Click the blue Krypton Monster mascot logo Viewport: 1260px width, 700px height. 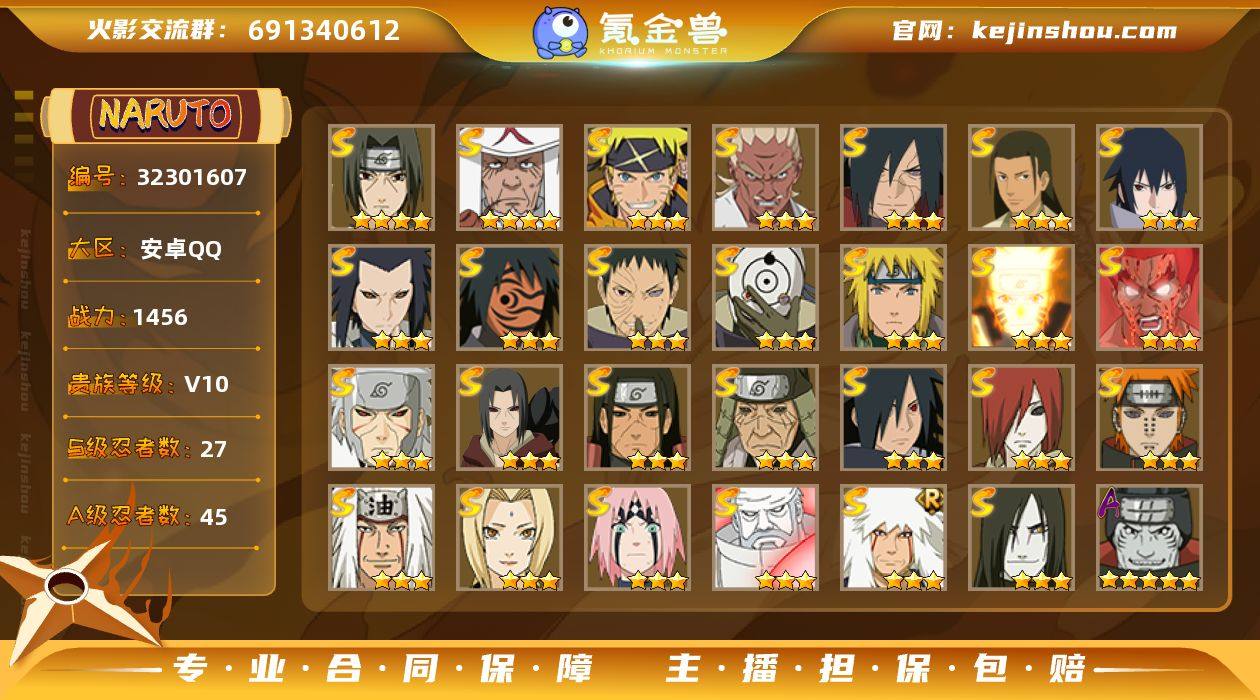coord(560,32)
